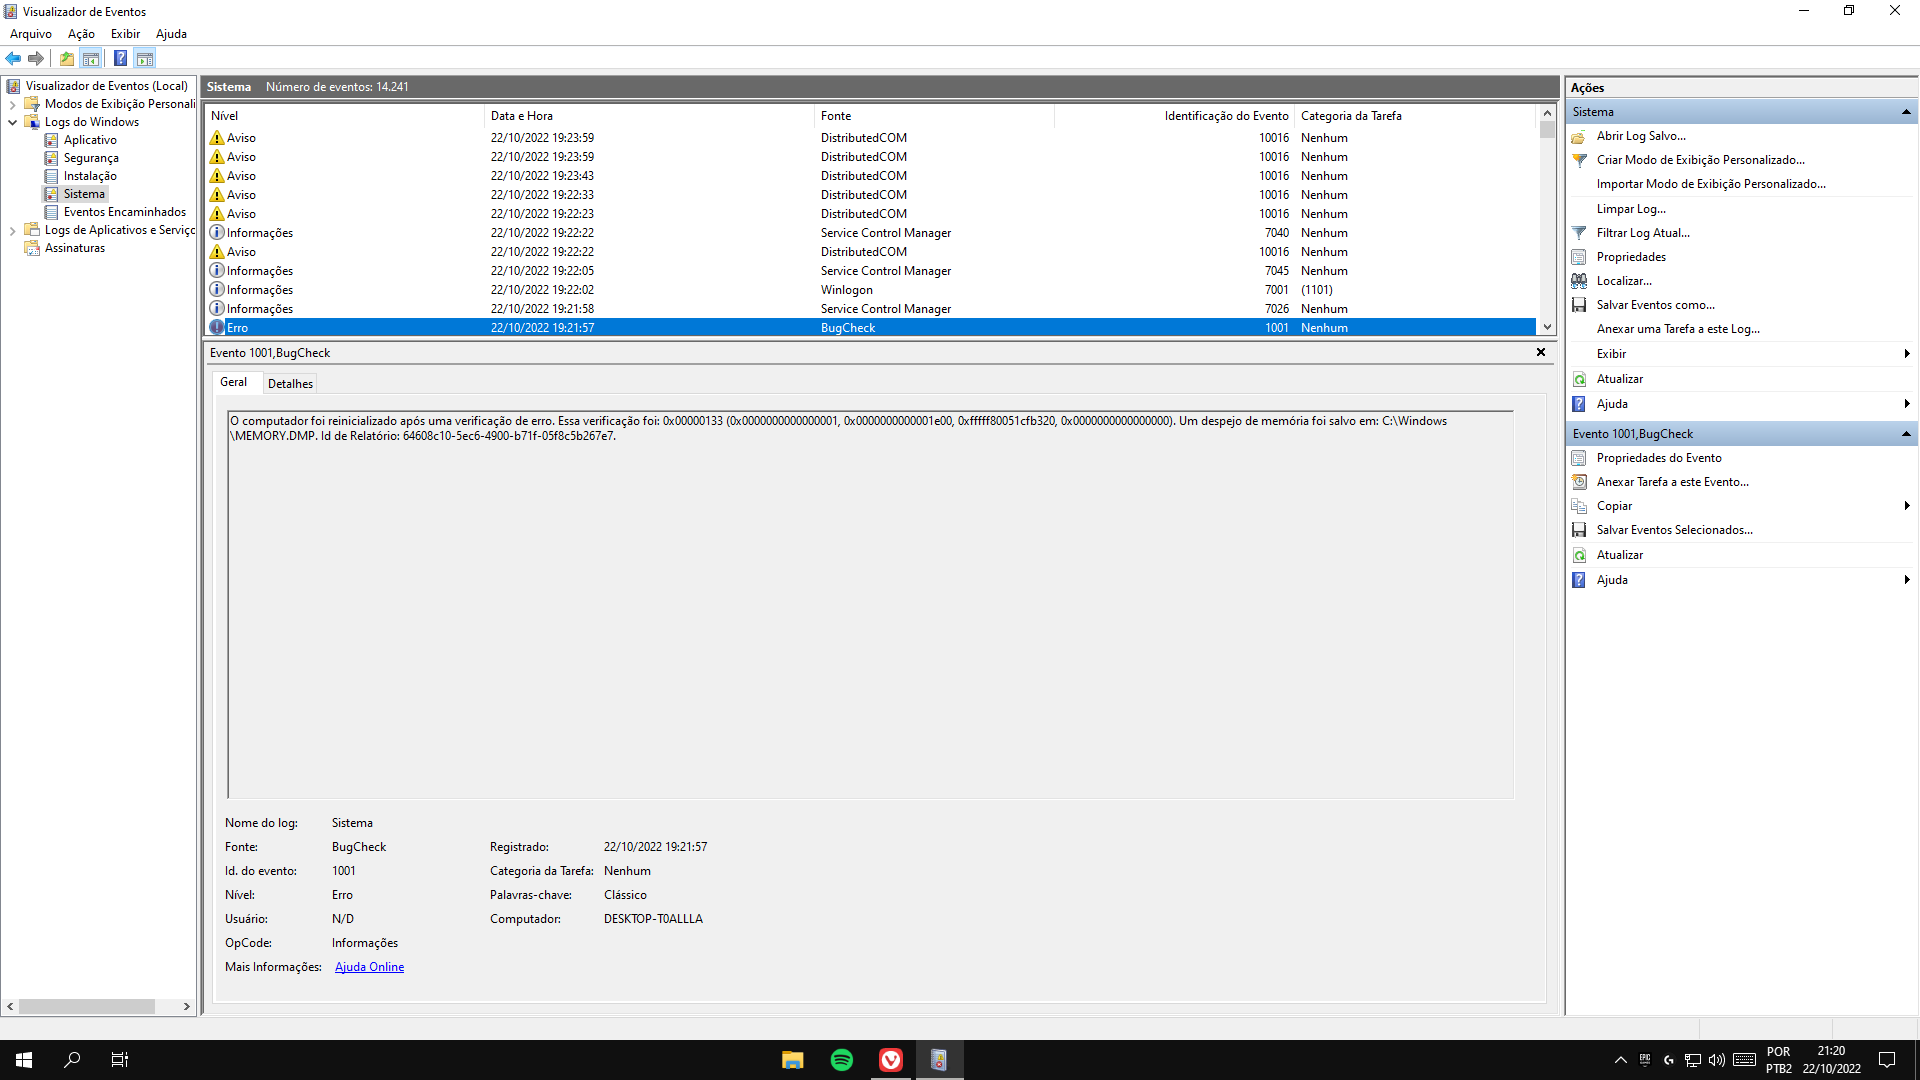Click the Atualizar icon under Sistema actions
This screenshot has width=1920, height=1080.
tap(1579, 379)
